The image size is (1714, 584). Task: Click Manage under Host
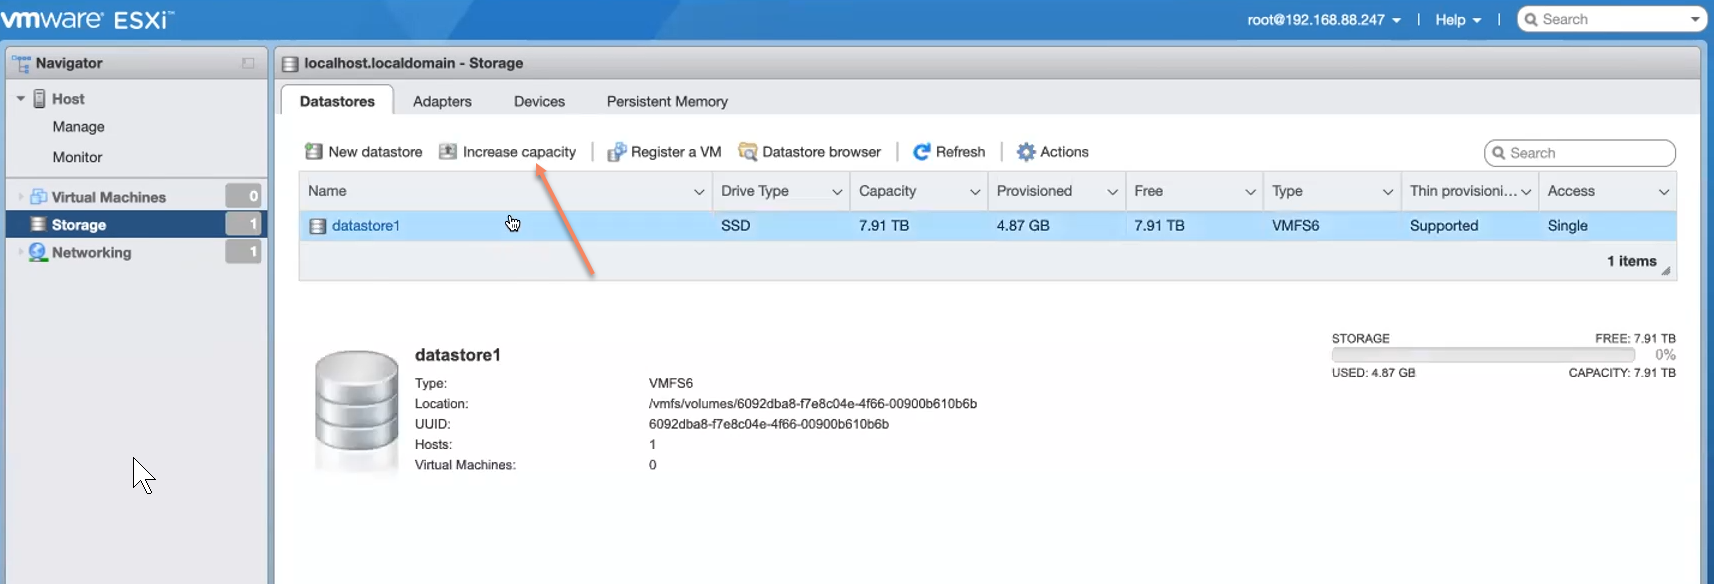[x=78, y=127]
